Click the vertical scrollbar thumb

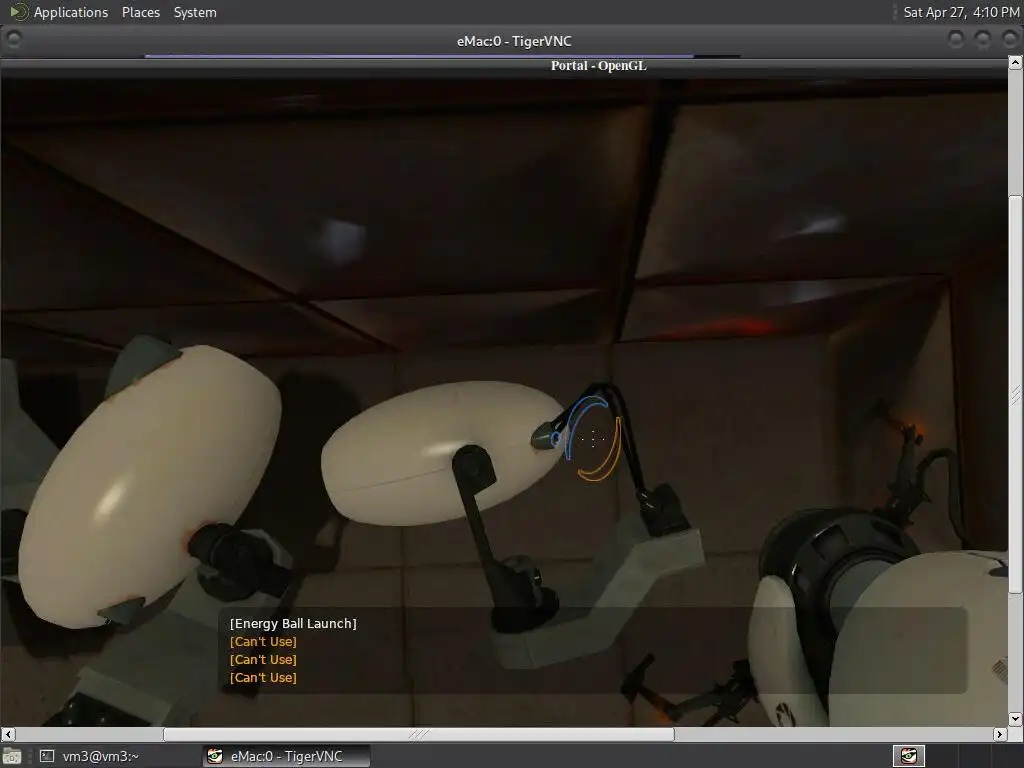pos(1016,394)
